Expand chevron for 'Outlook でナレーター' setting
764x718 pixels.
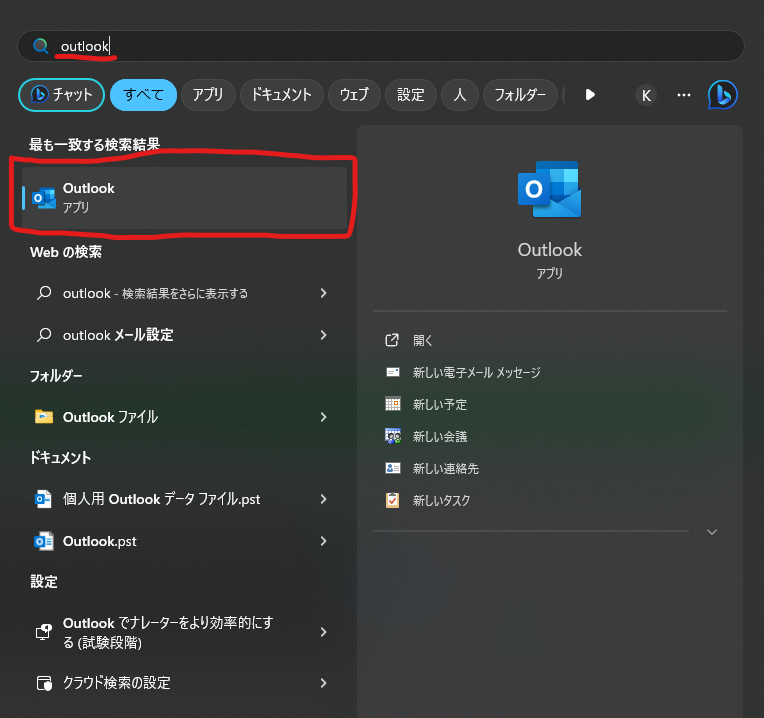(324, 632)
